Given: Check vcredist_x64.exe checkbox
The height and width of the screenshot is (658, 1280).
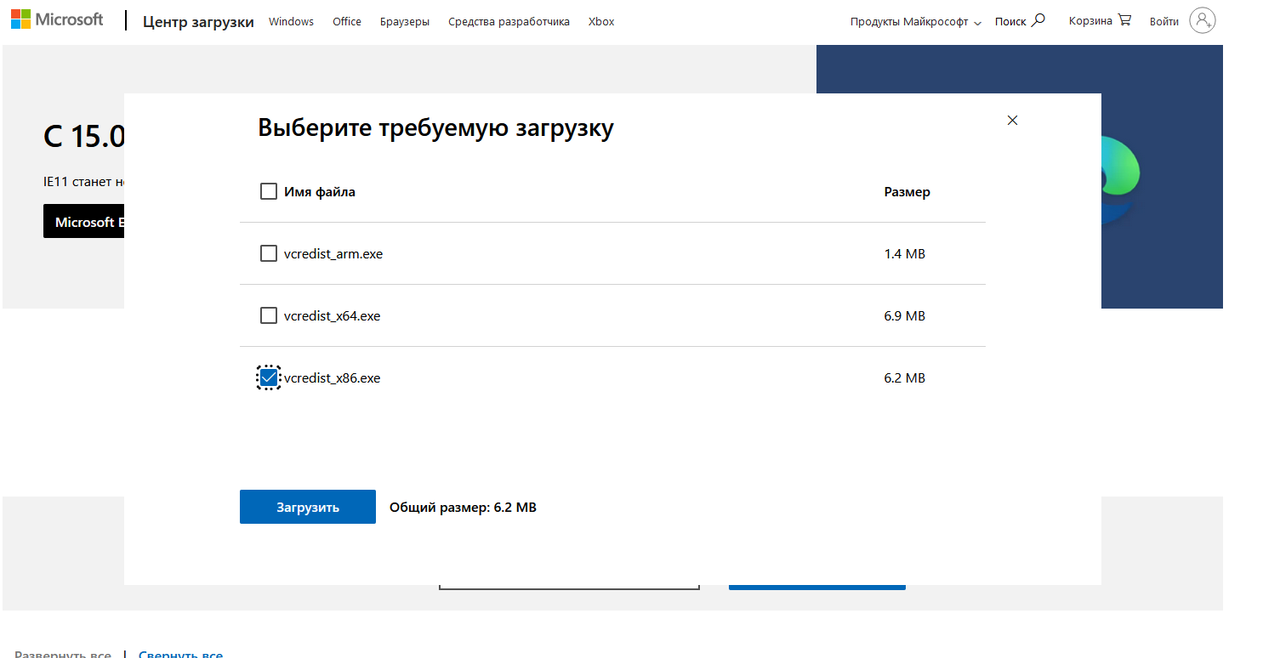Looking at the screenshot, I should coord(268,315).
